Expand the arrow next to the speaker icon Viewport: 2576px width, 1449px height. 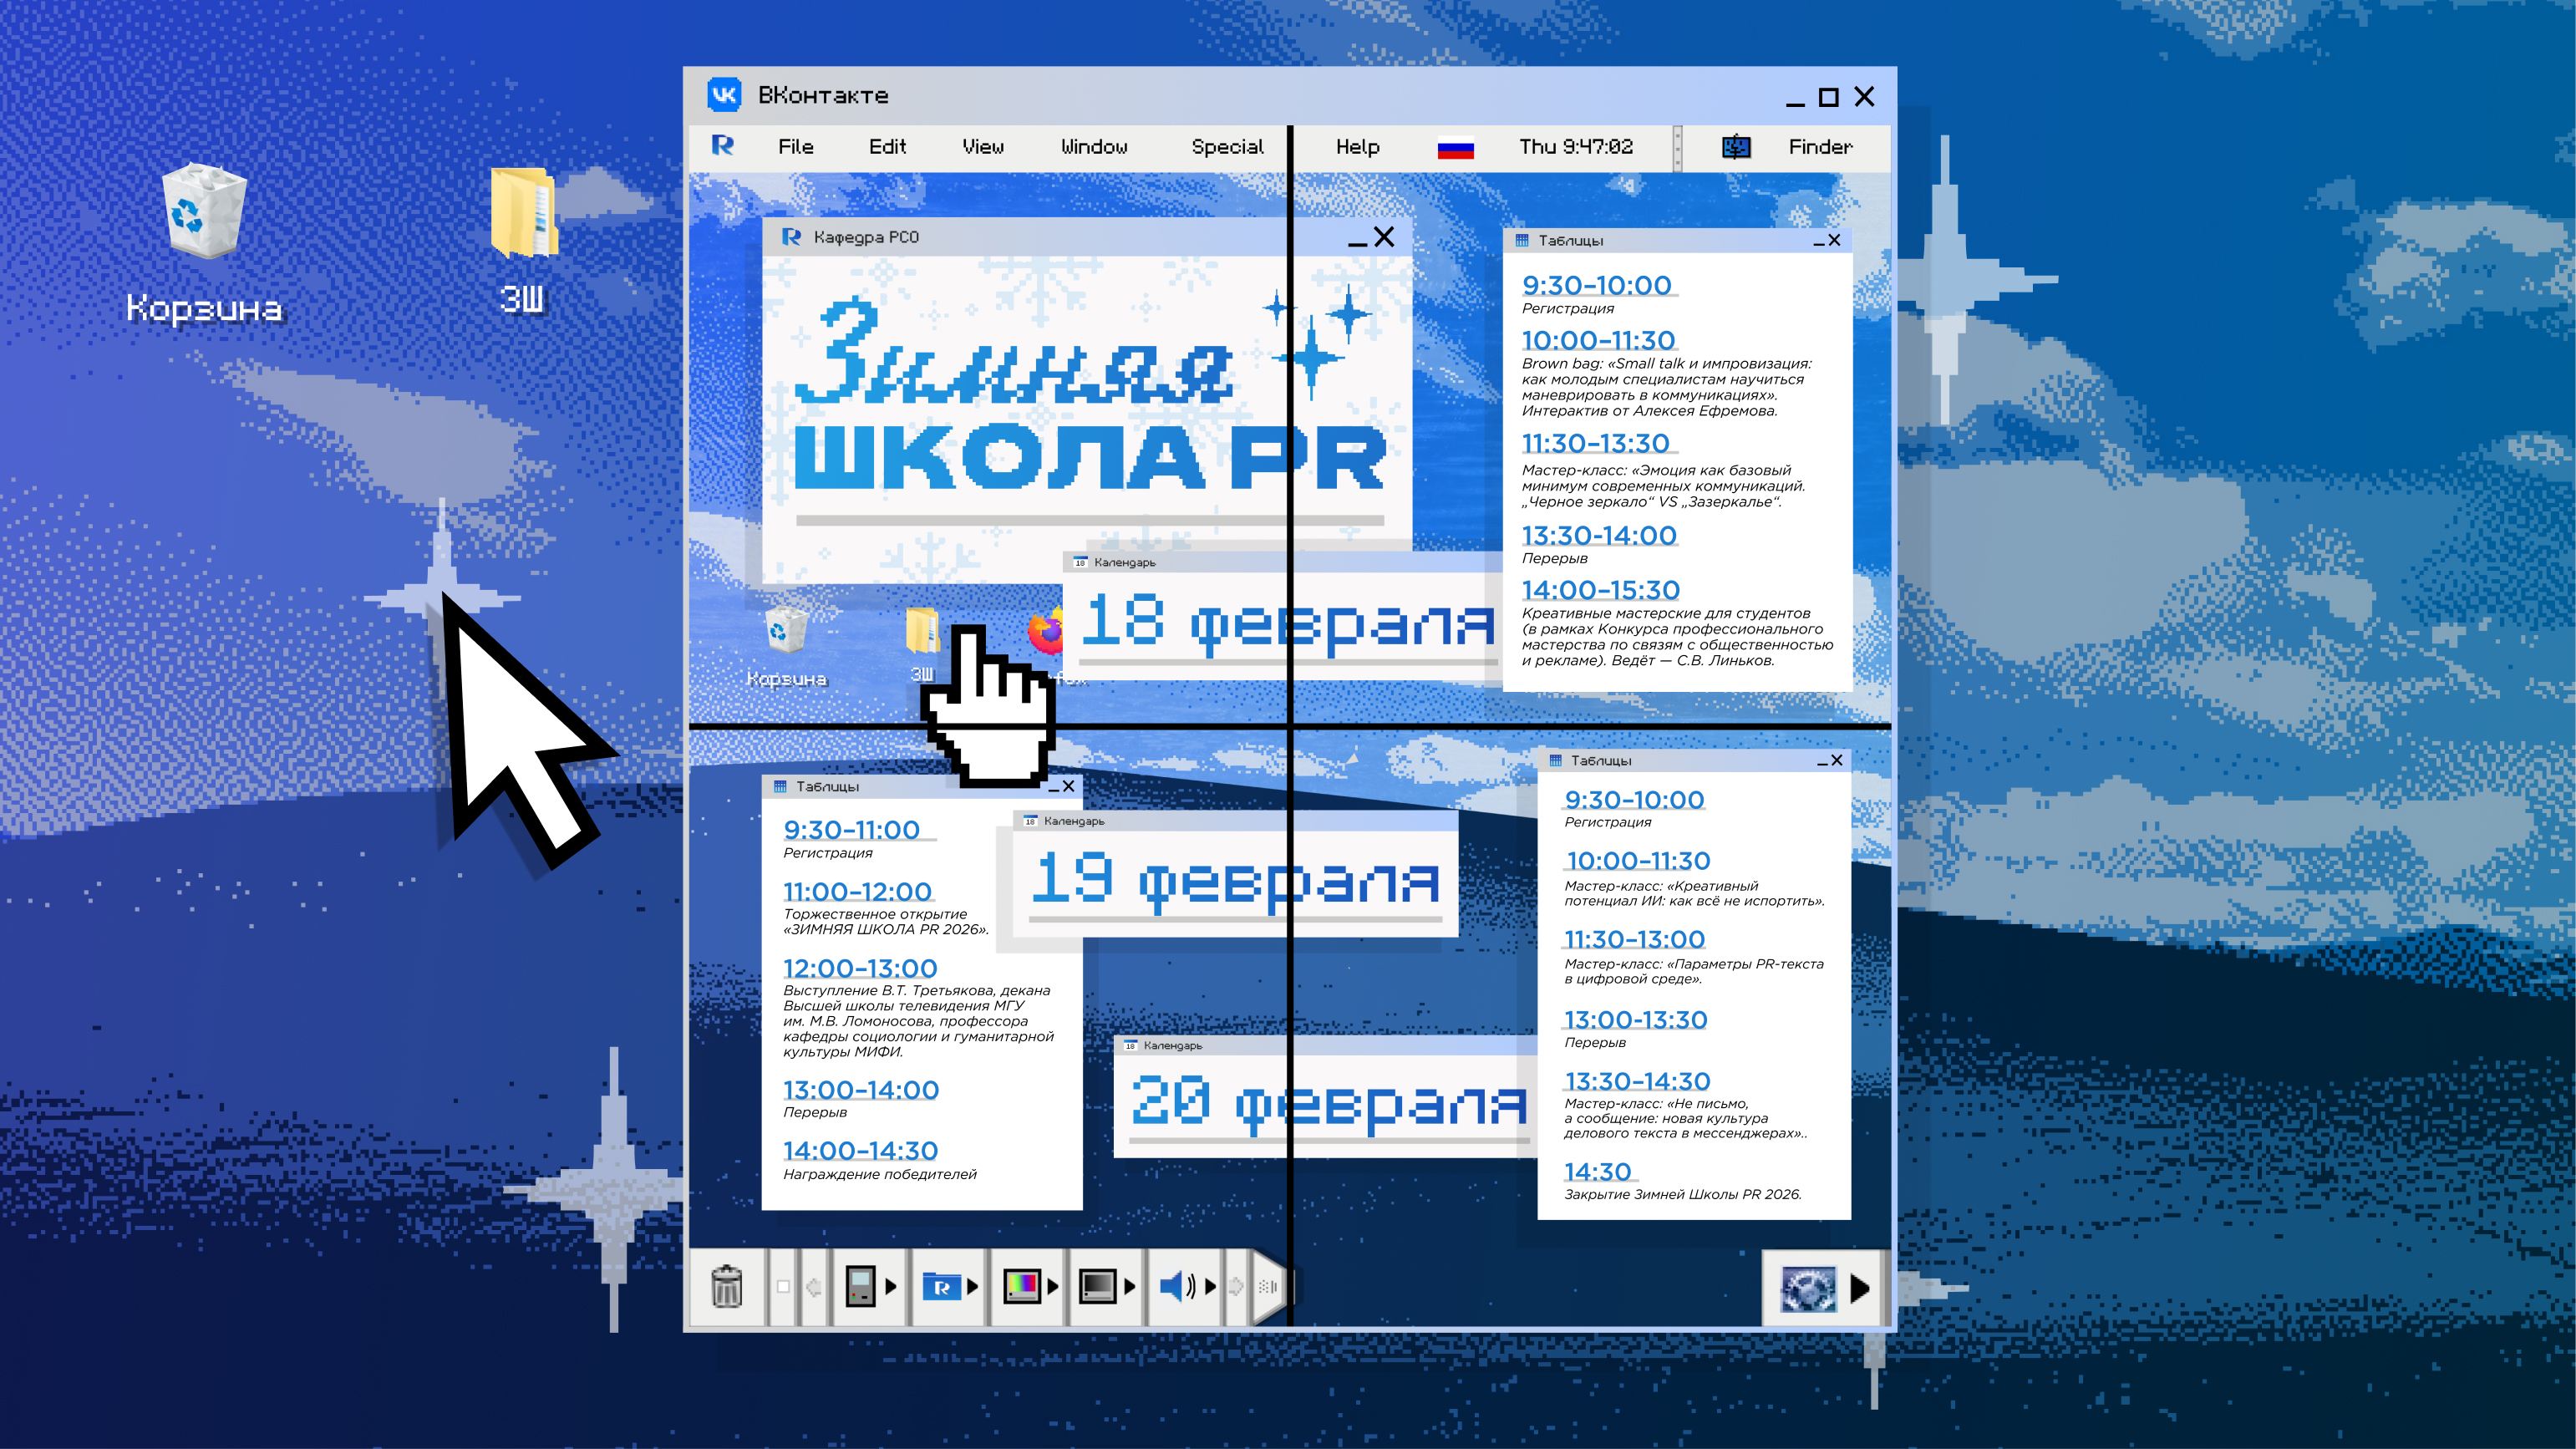click(1210, 1287)
